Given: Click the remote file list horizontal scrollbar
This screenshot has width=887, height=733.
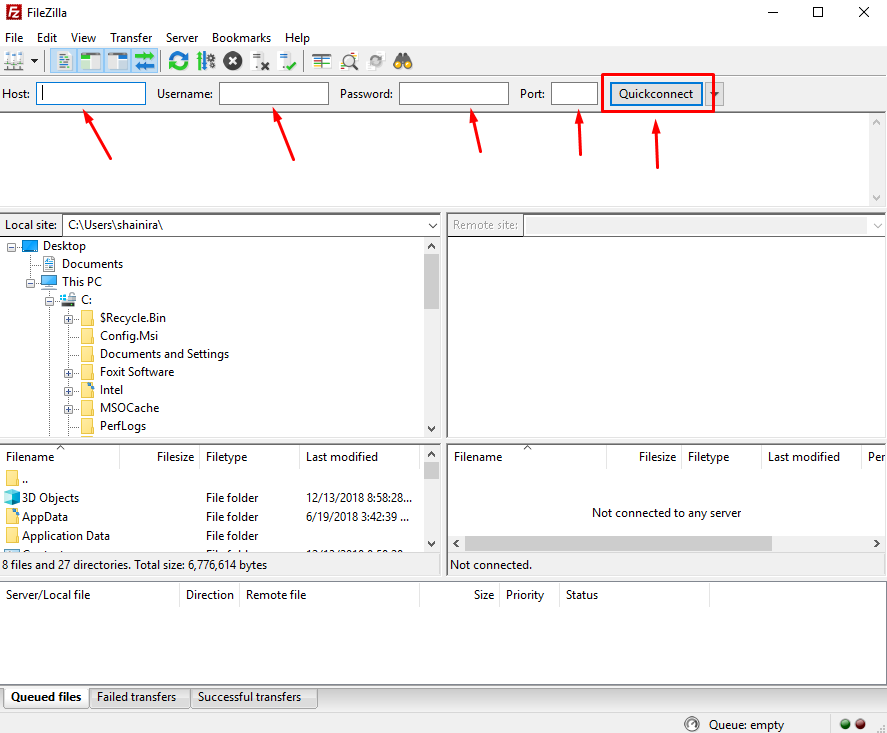Looking at the screenshot, I should (618, 543).
